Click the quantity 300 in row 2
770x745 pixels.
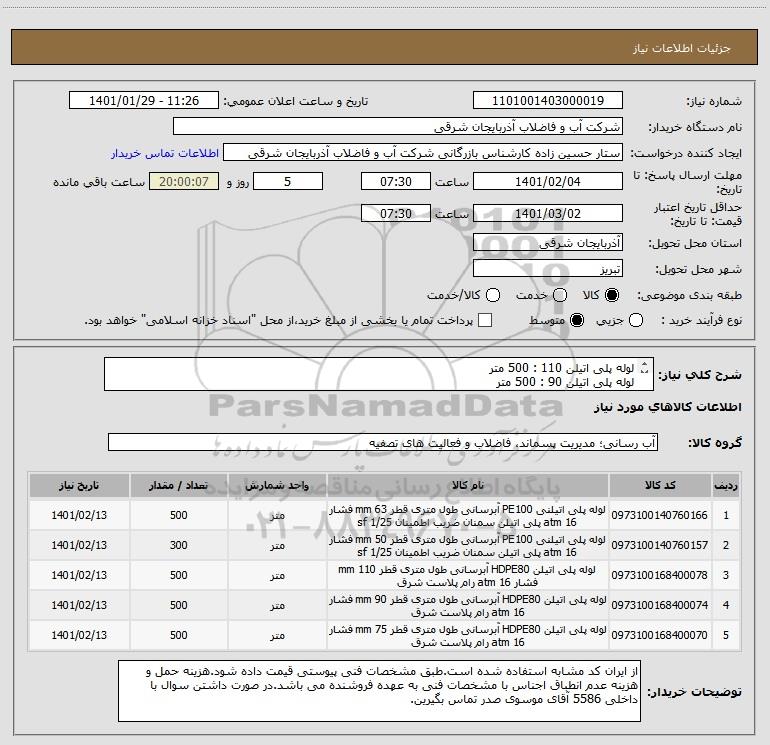pyautogui.click(x=179, y=545)
